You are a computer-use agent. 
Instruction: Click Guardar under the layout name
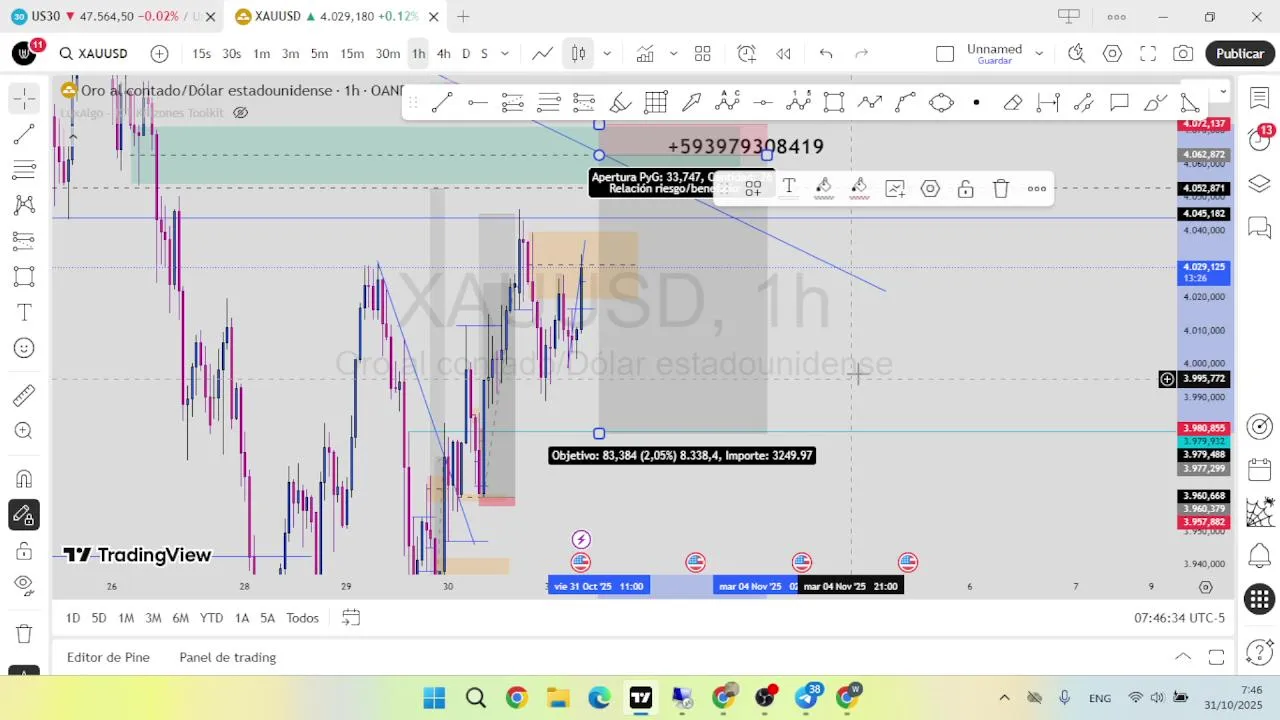[995, 61]
